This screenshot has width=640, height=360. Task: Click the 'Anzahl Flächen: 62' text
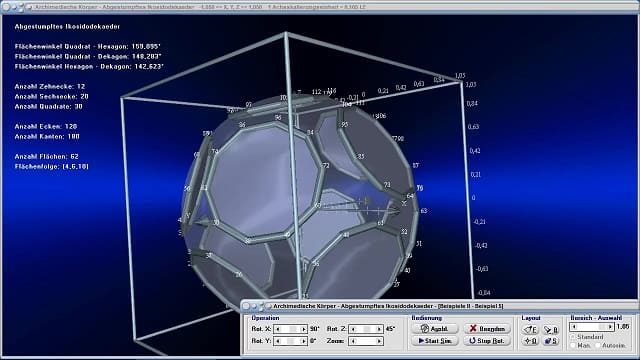tap(47, 156)
